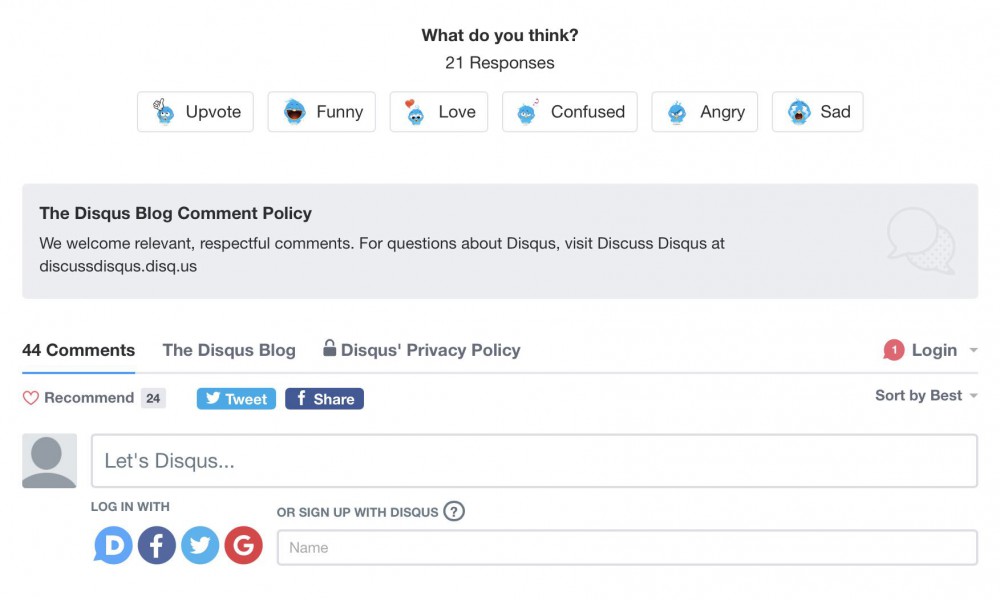The height and width of the screenshot is (600, 1000).
Task: Click the red notification badge
Action: [893, 349]
